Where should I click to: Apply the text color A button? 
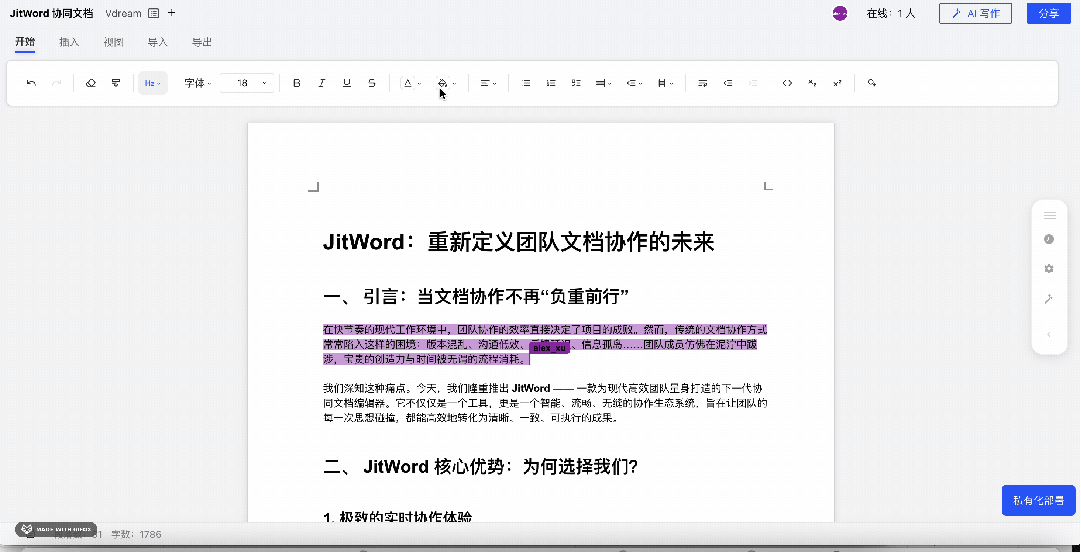click(x=407, y=83)
